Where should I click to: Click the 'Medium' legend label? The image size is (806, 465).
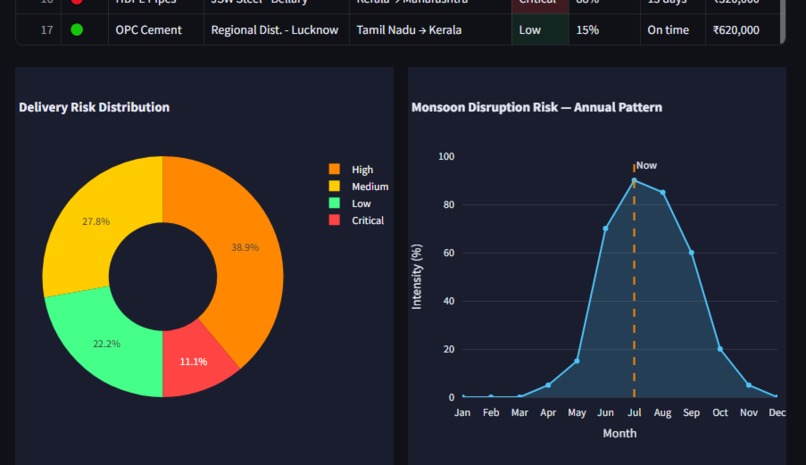click(370, 187)
